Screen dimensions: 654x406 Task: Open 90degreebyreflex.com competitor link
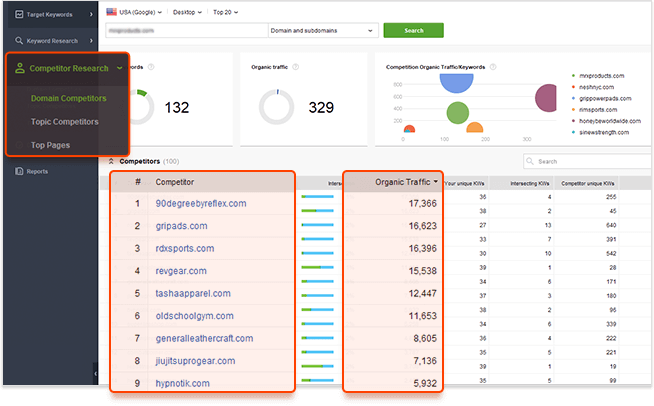click(x=201, y=203)
